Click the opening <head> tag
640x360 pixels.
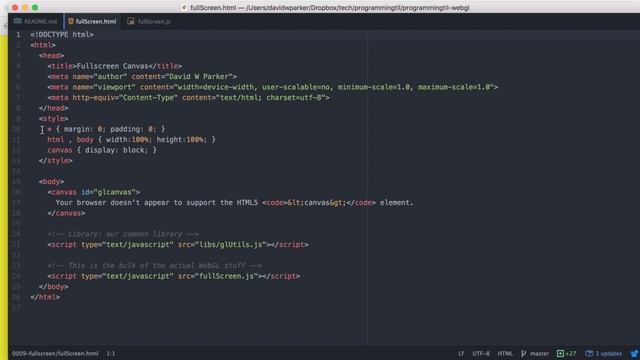[51, 56]
